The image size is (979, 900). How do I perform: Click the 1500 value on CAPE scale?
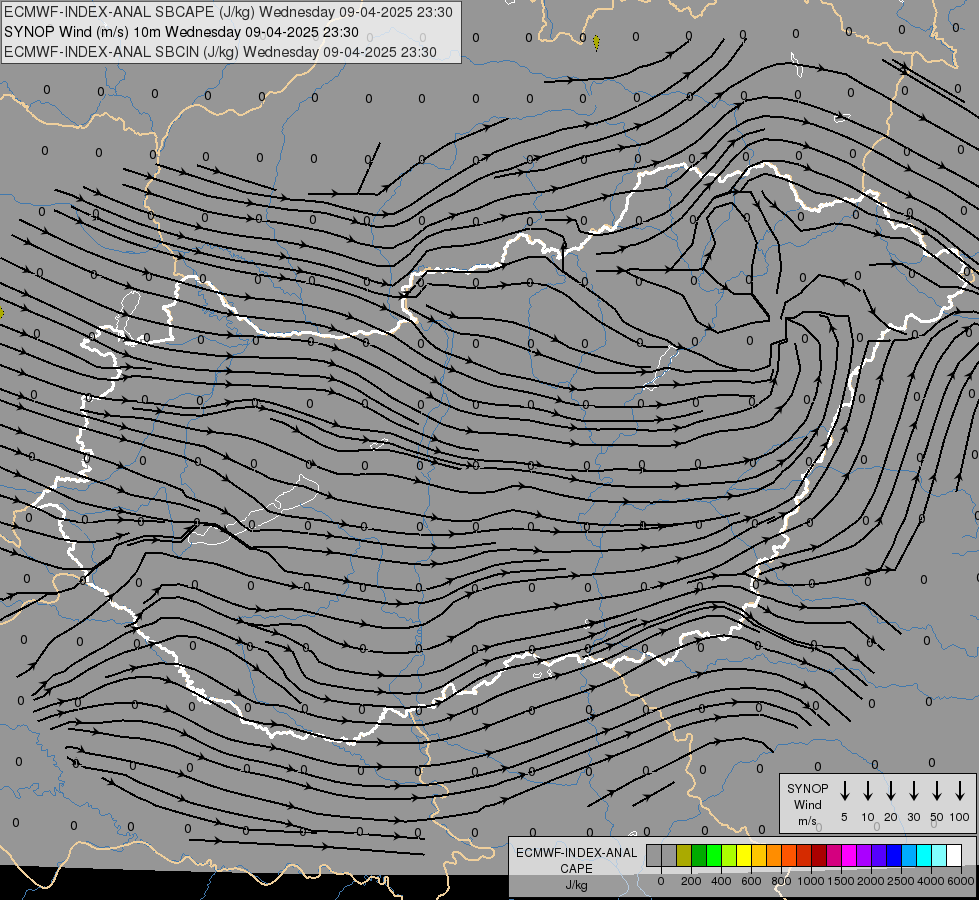pyautogui.click(x=841, y=881)
